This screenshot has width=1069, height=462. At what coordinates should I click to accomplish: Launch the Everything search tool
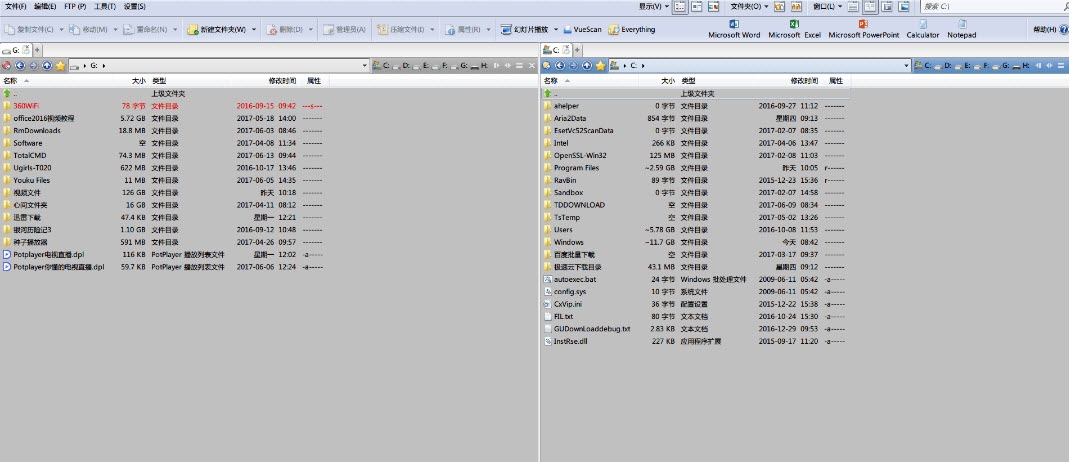[x=631, y=30]
